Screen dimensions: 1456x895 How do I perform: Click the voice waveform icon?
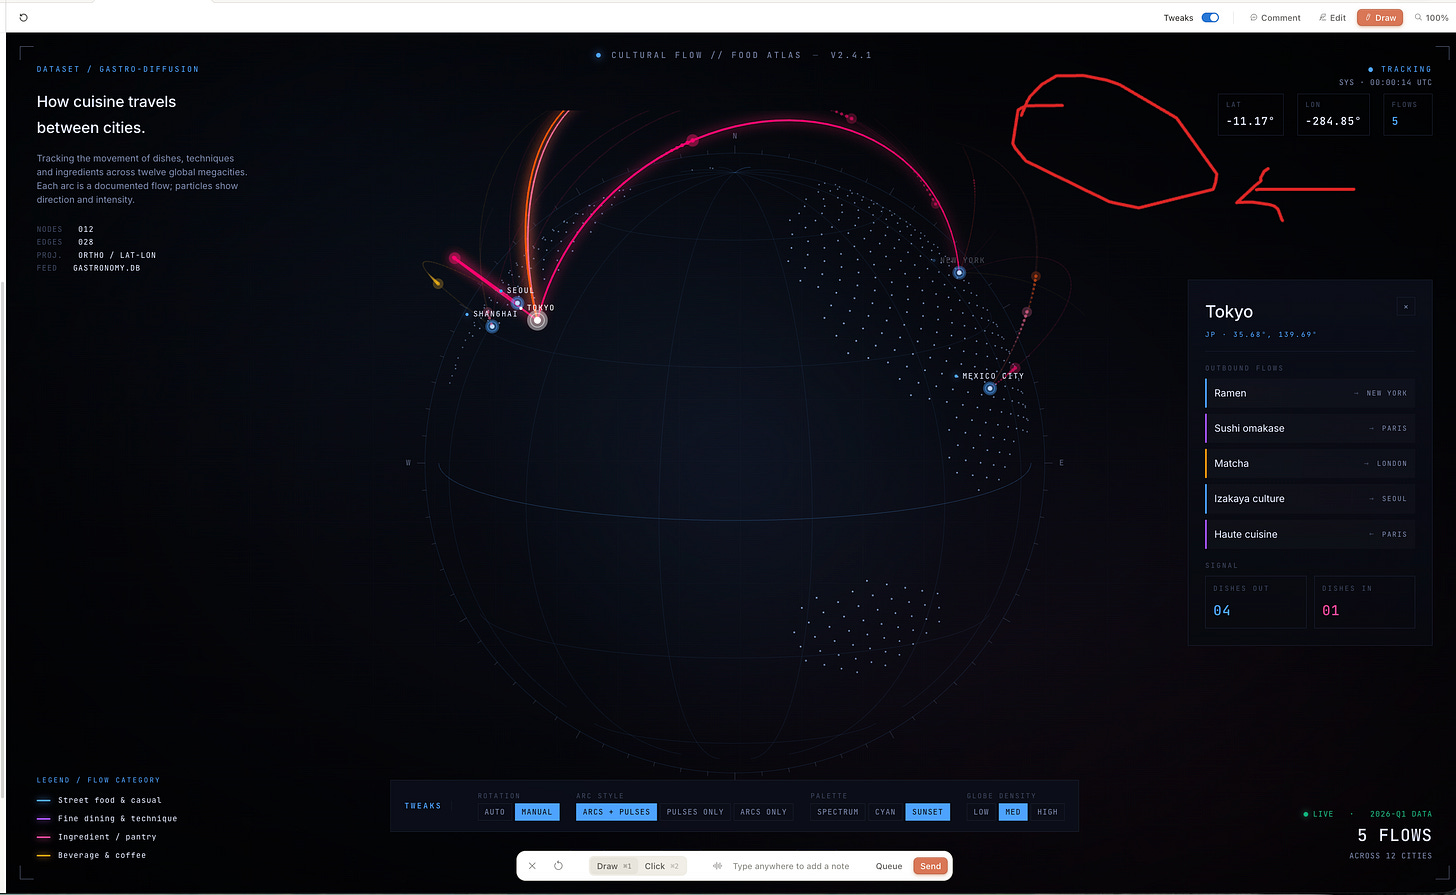[x=718, y=866]
